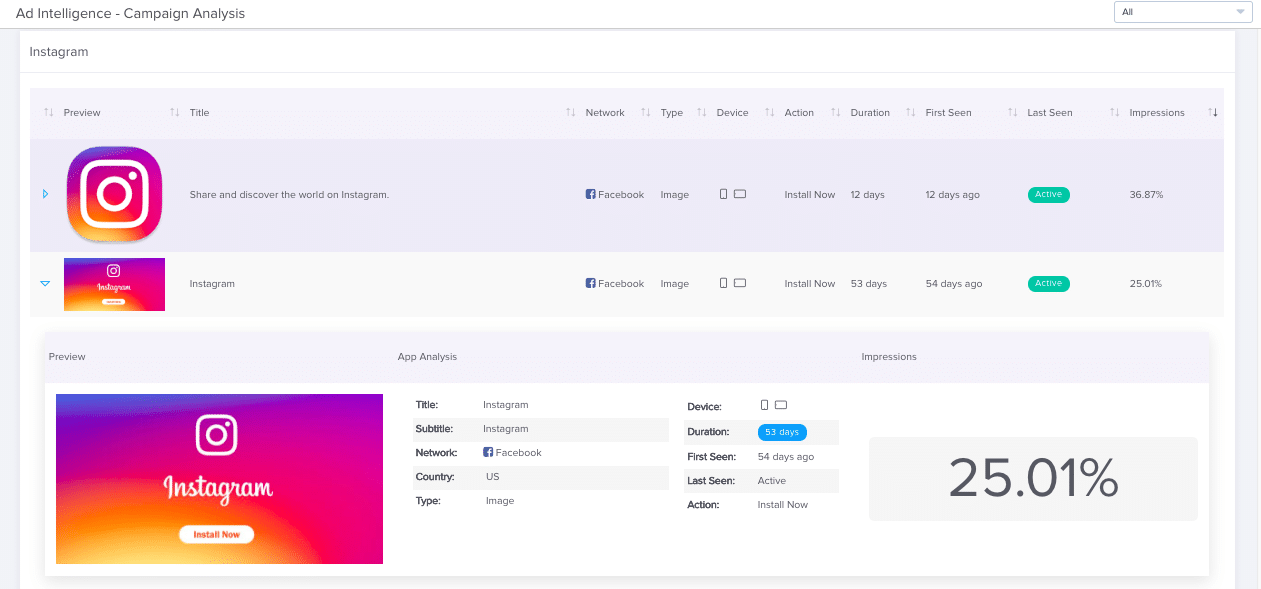The height and width of the screenshot is (589, 1261).
Task: Click Facebook logo in the 53 days table row
Action: tap(591, 284)
